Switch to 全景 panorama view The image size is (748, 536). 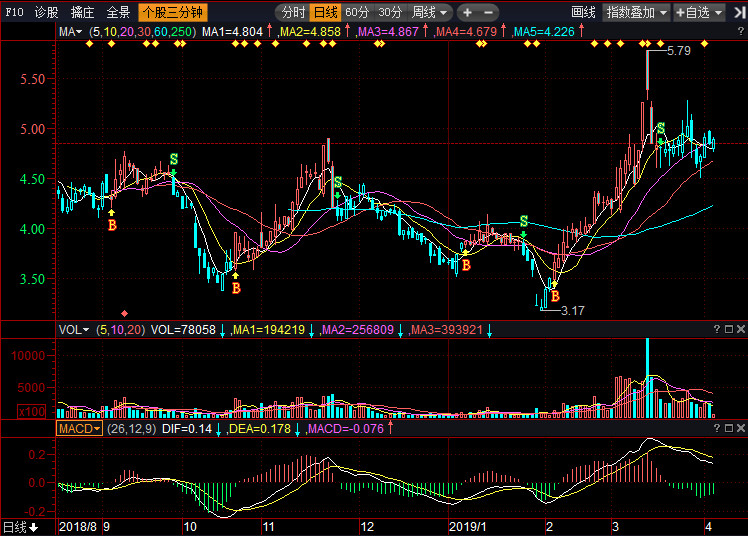click(x=118, y=12)
